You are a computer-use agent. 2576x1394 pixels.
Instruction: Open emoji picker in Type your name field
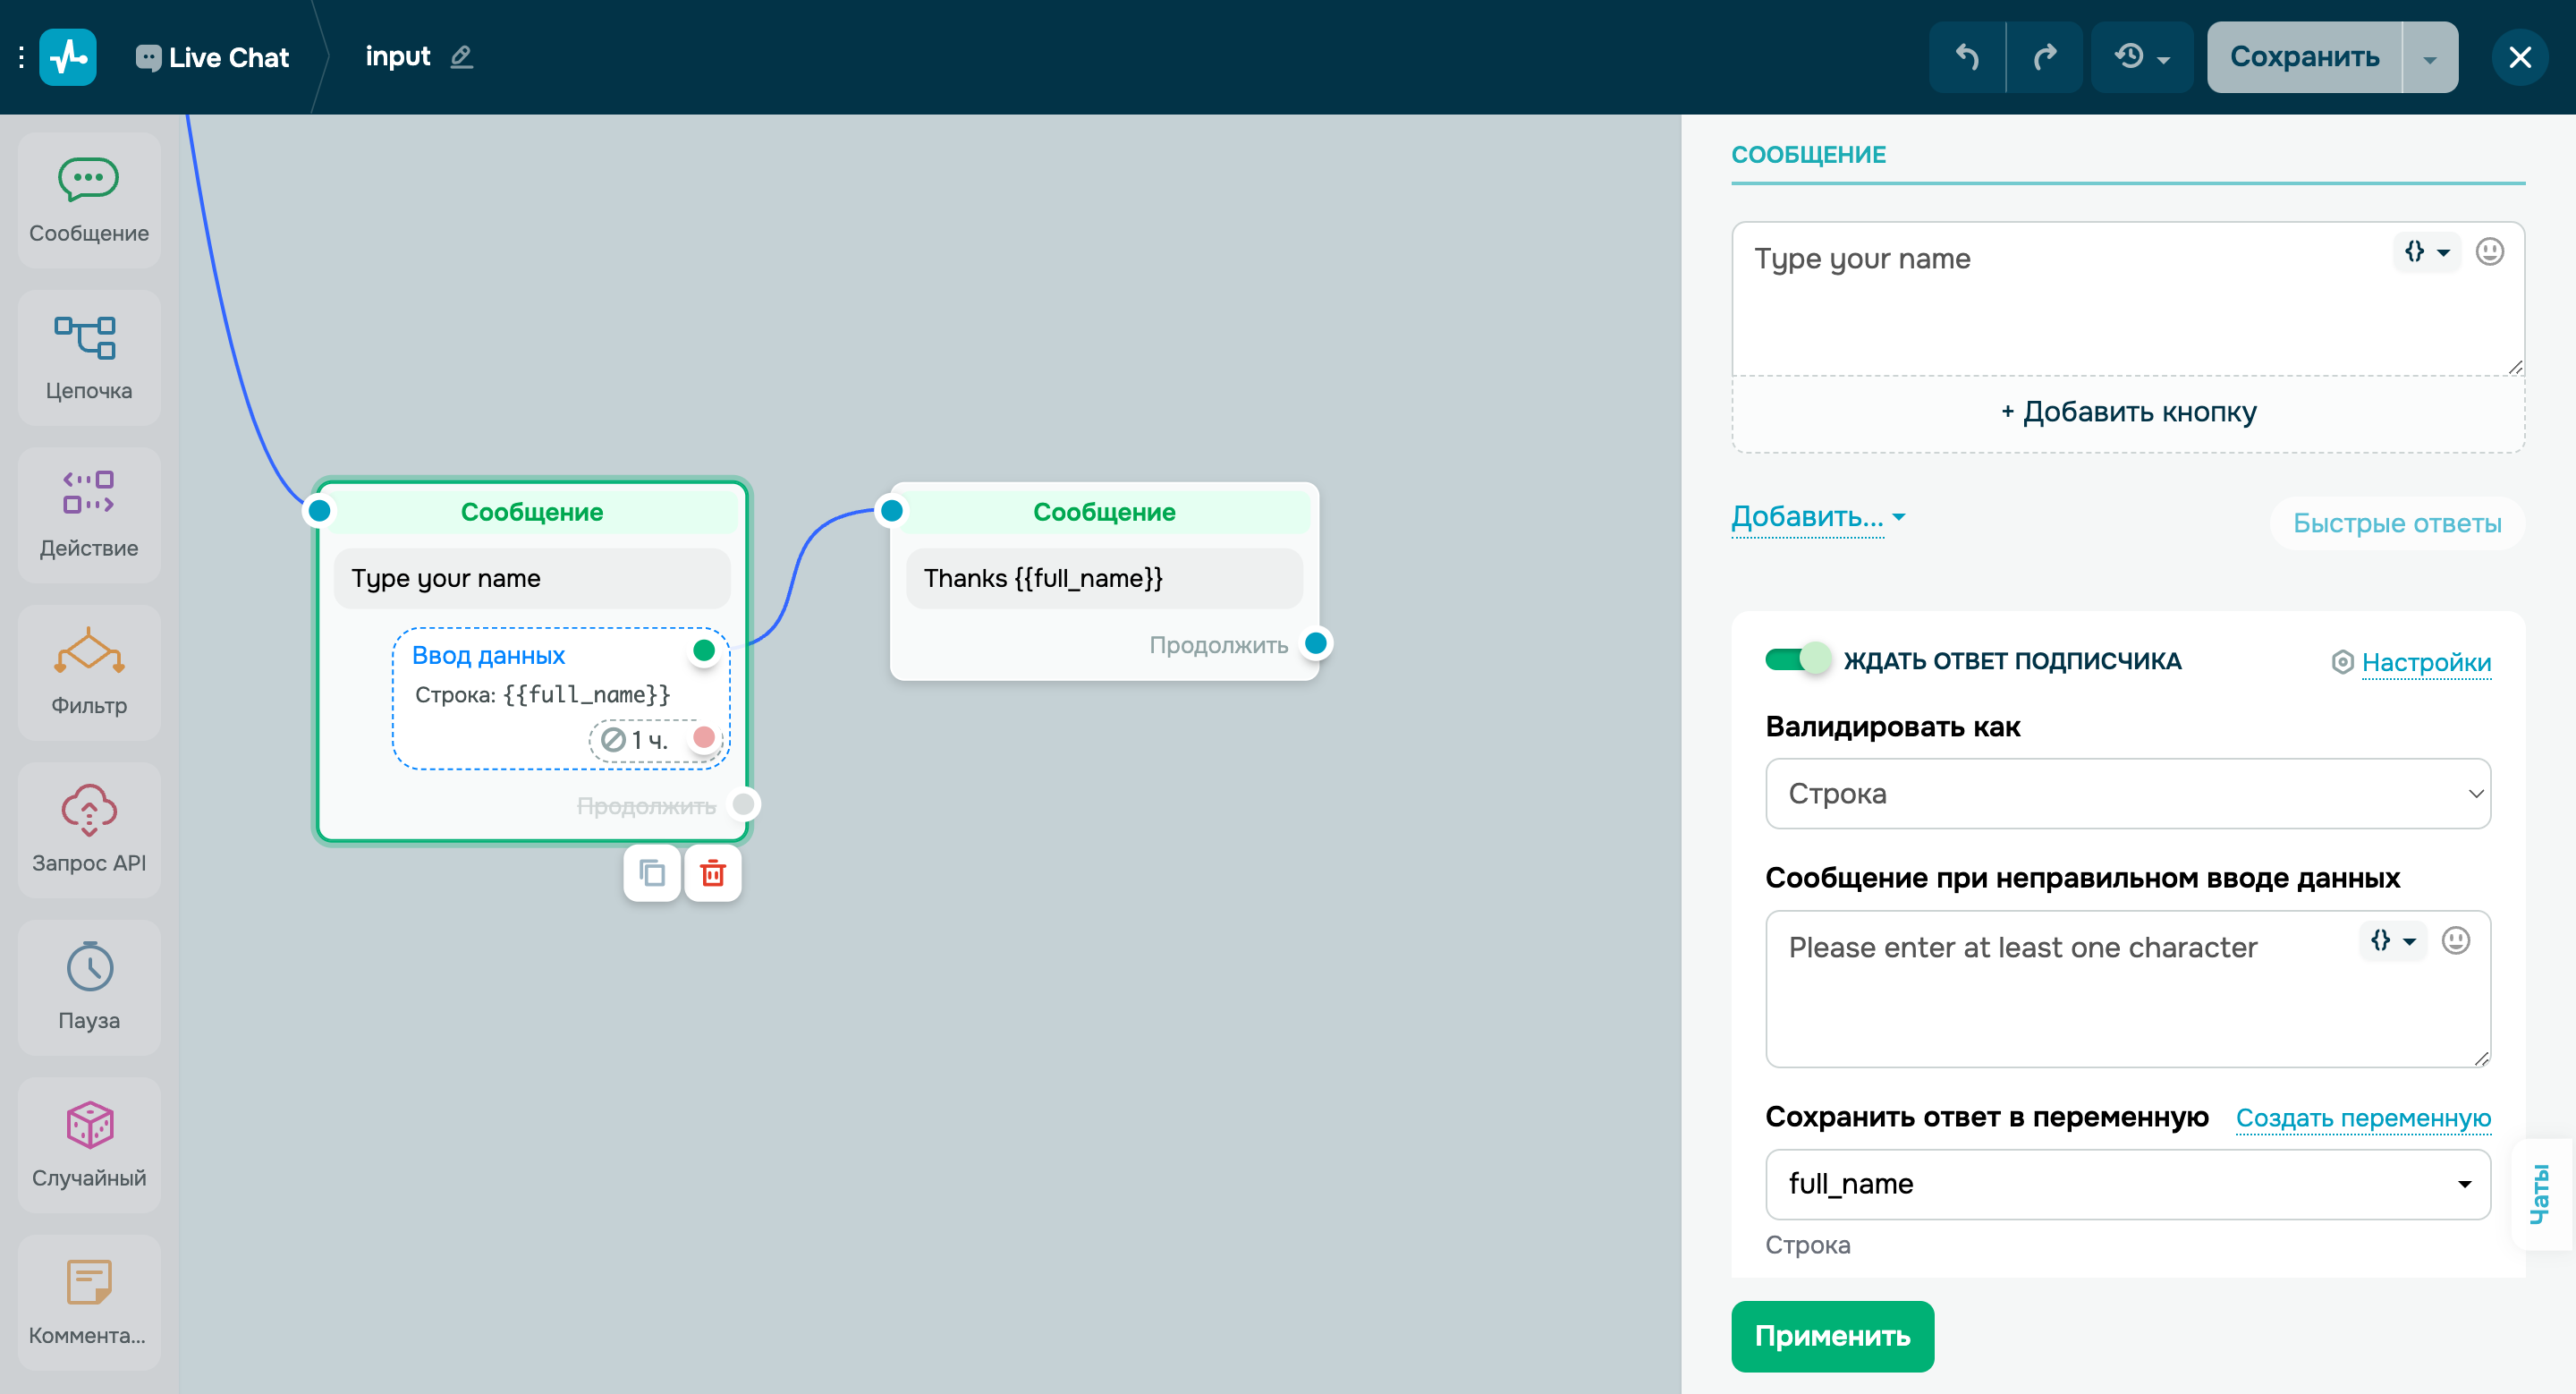coord(2489,252)
